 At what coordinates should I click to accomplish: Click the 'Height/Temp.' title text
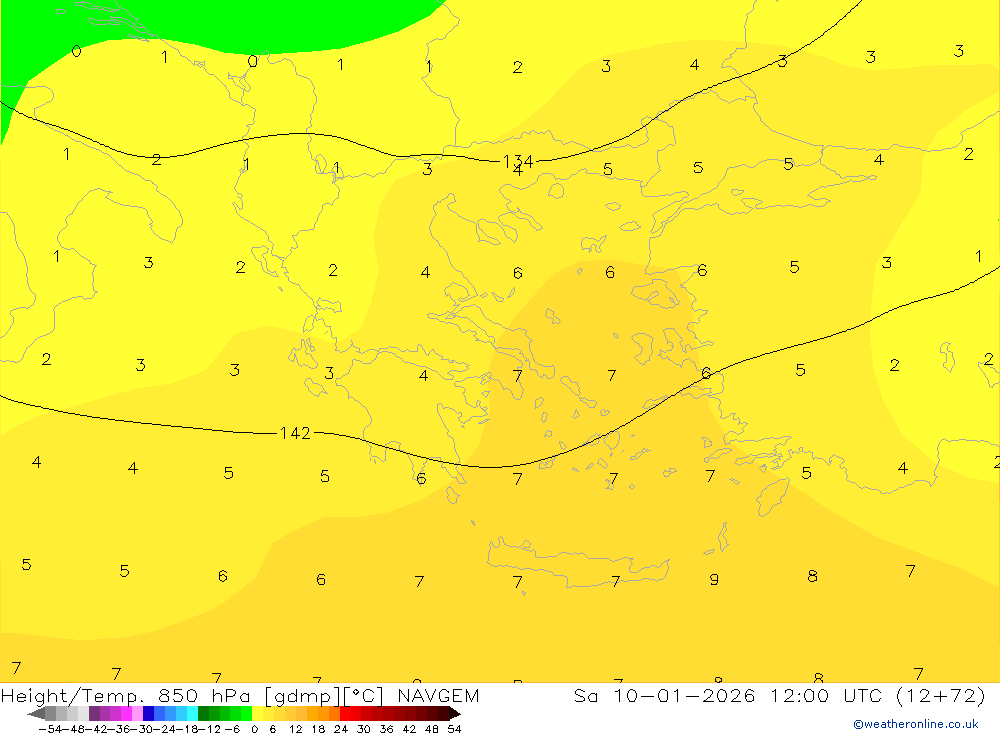tap(73, 696)
